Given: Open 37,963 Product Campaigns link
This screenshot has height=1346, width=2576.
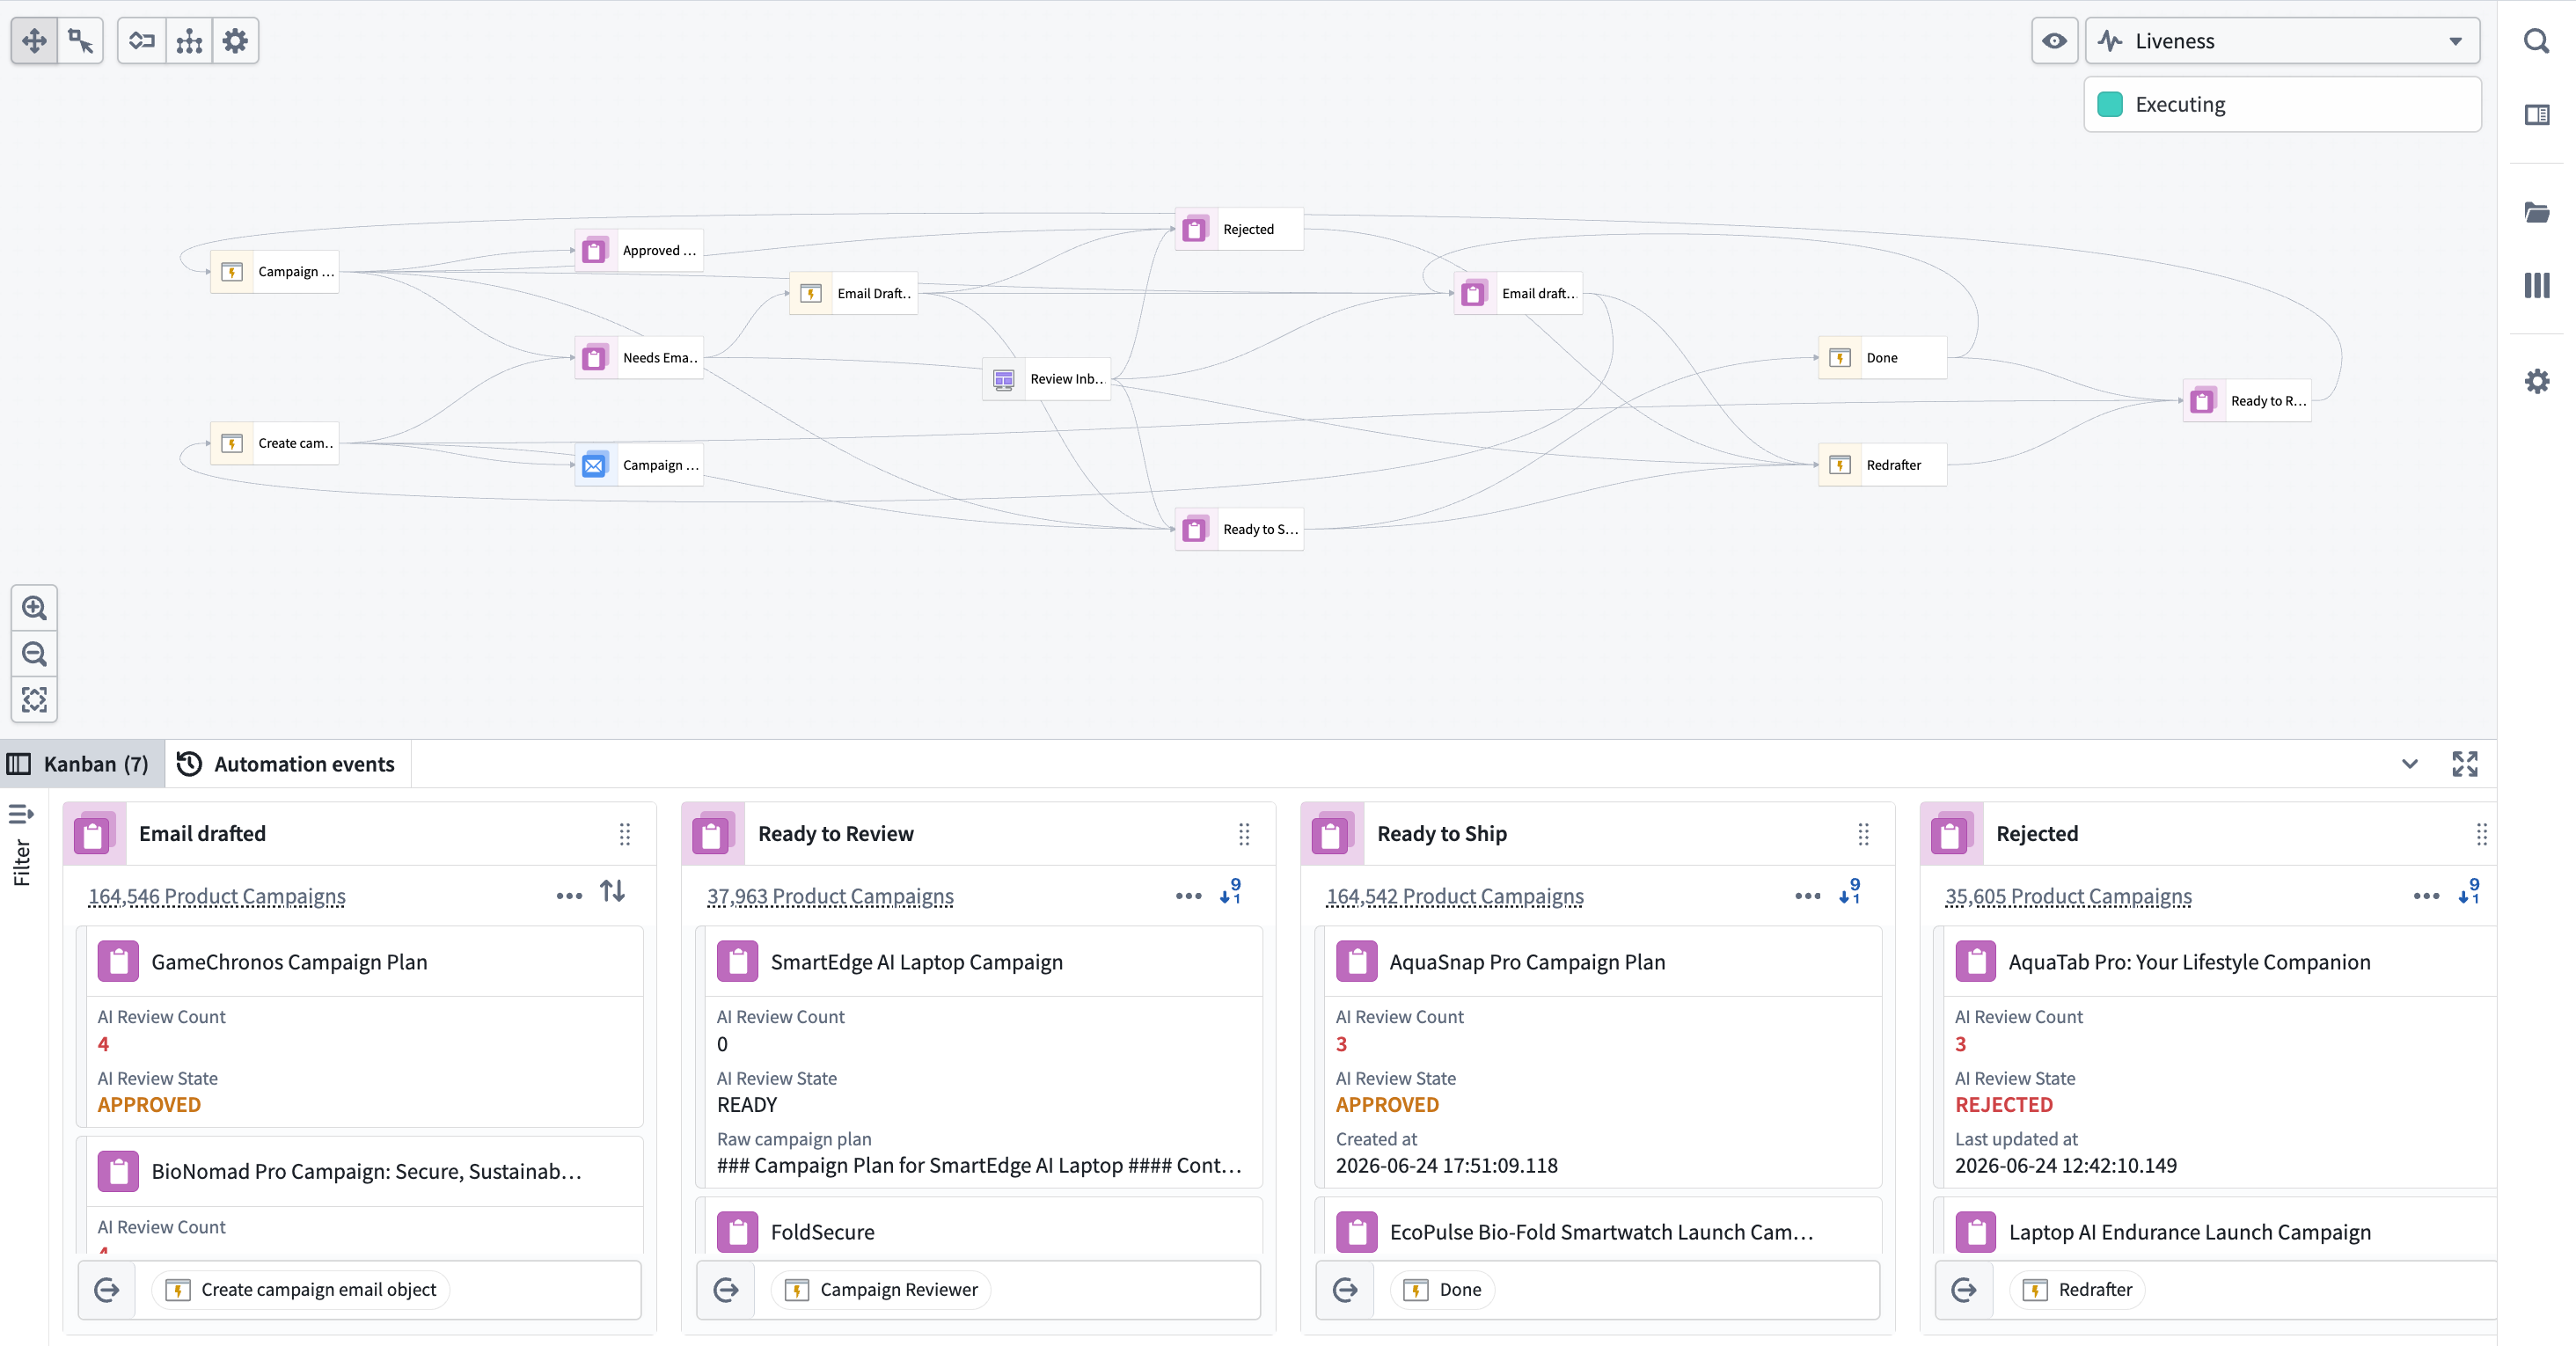Looking at the screenshot, I should (830, 896).
